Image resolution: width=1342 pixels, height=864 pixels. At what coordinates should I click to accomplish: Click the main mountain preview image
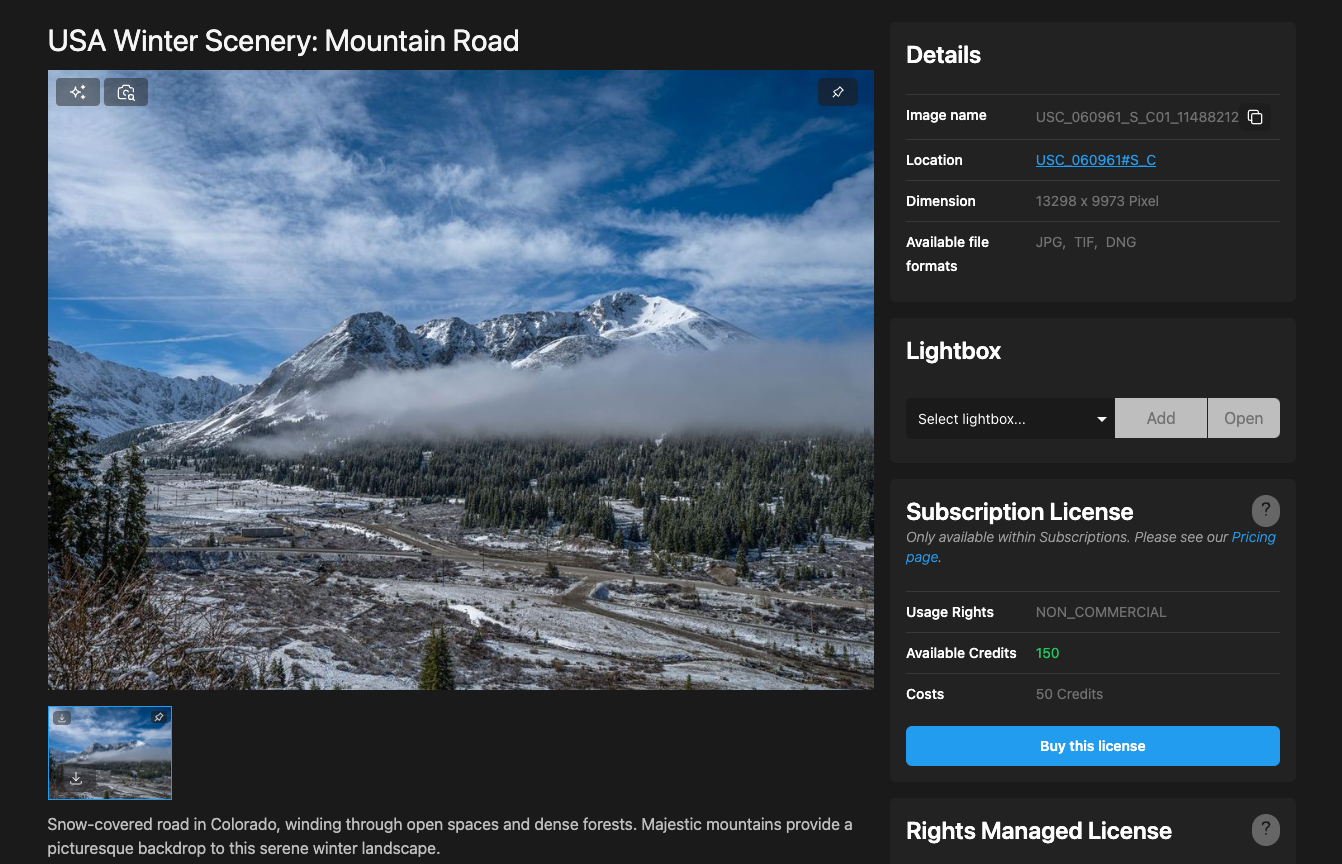click(x=460, y=380)
